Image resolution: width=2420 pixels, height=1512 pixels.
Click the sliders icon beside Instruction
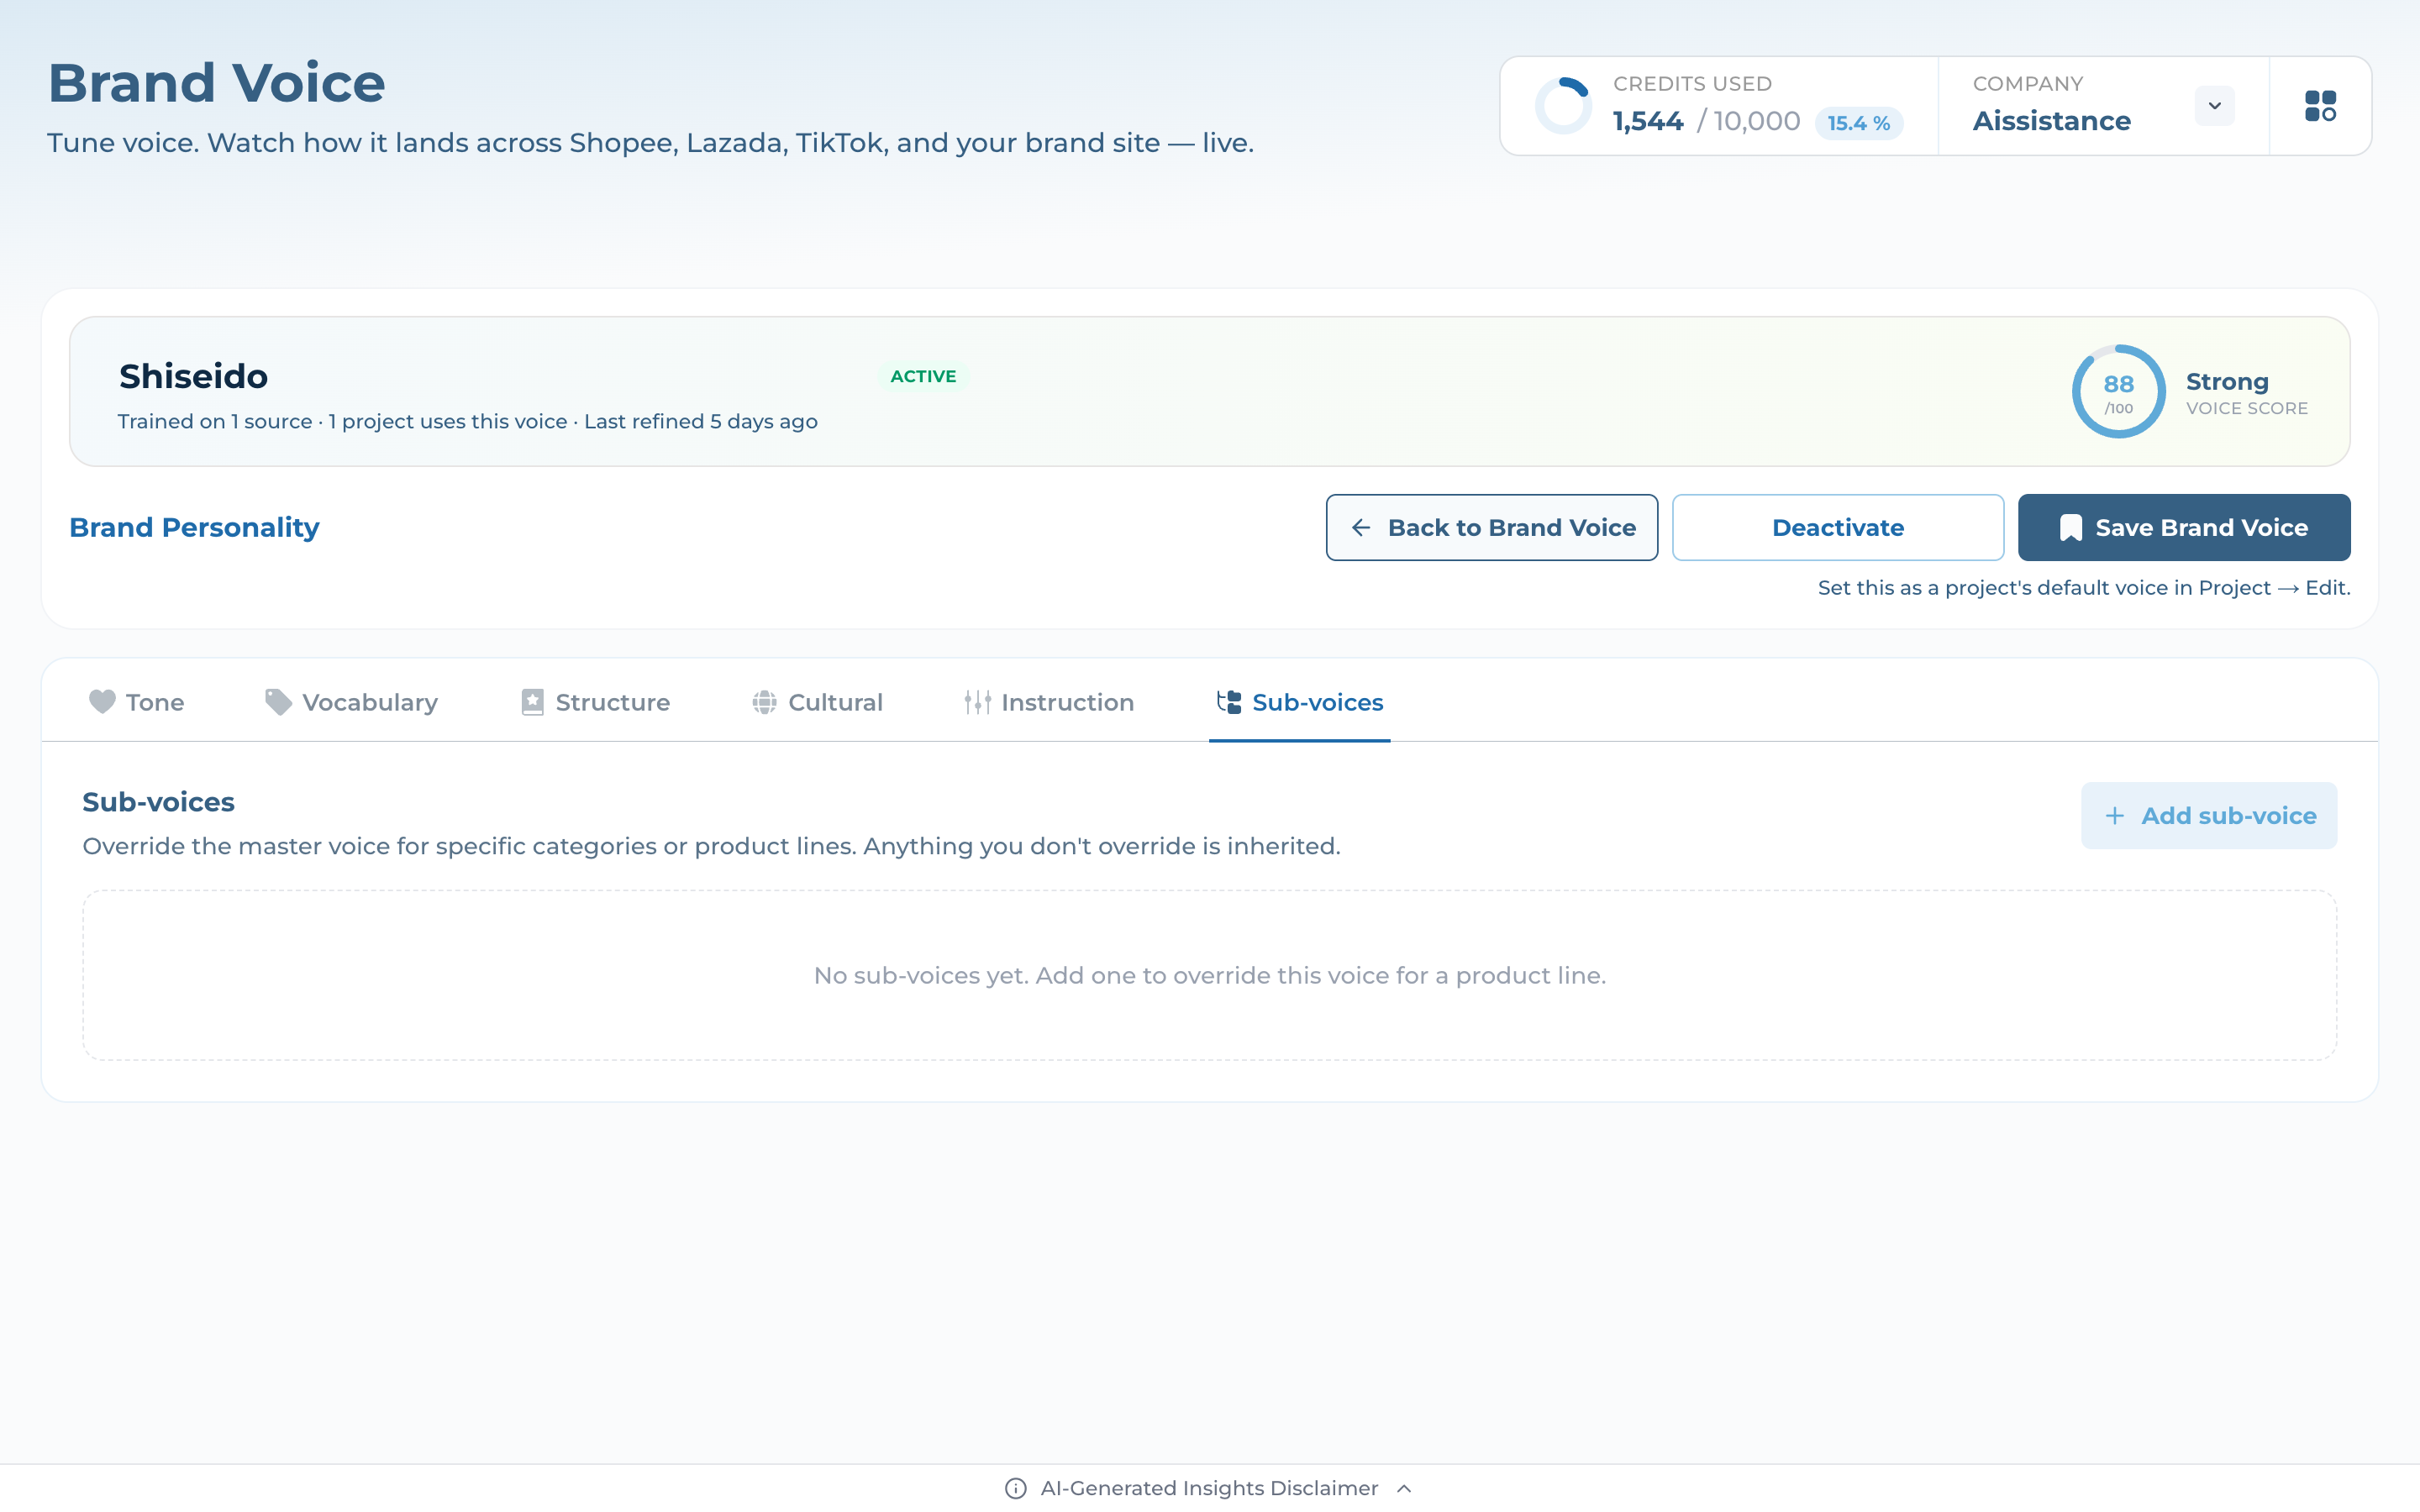coord(977,702)
